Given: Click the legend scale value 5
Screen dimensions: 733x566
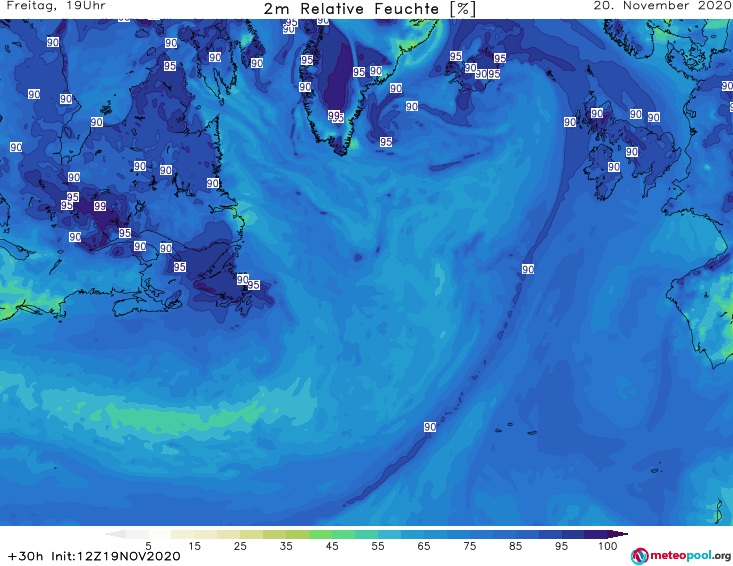Looking at the screenshot, I should tap(148, 546).
